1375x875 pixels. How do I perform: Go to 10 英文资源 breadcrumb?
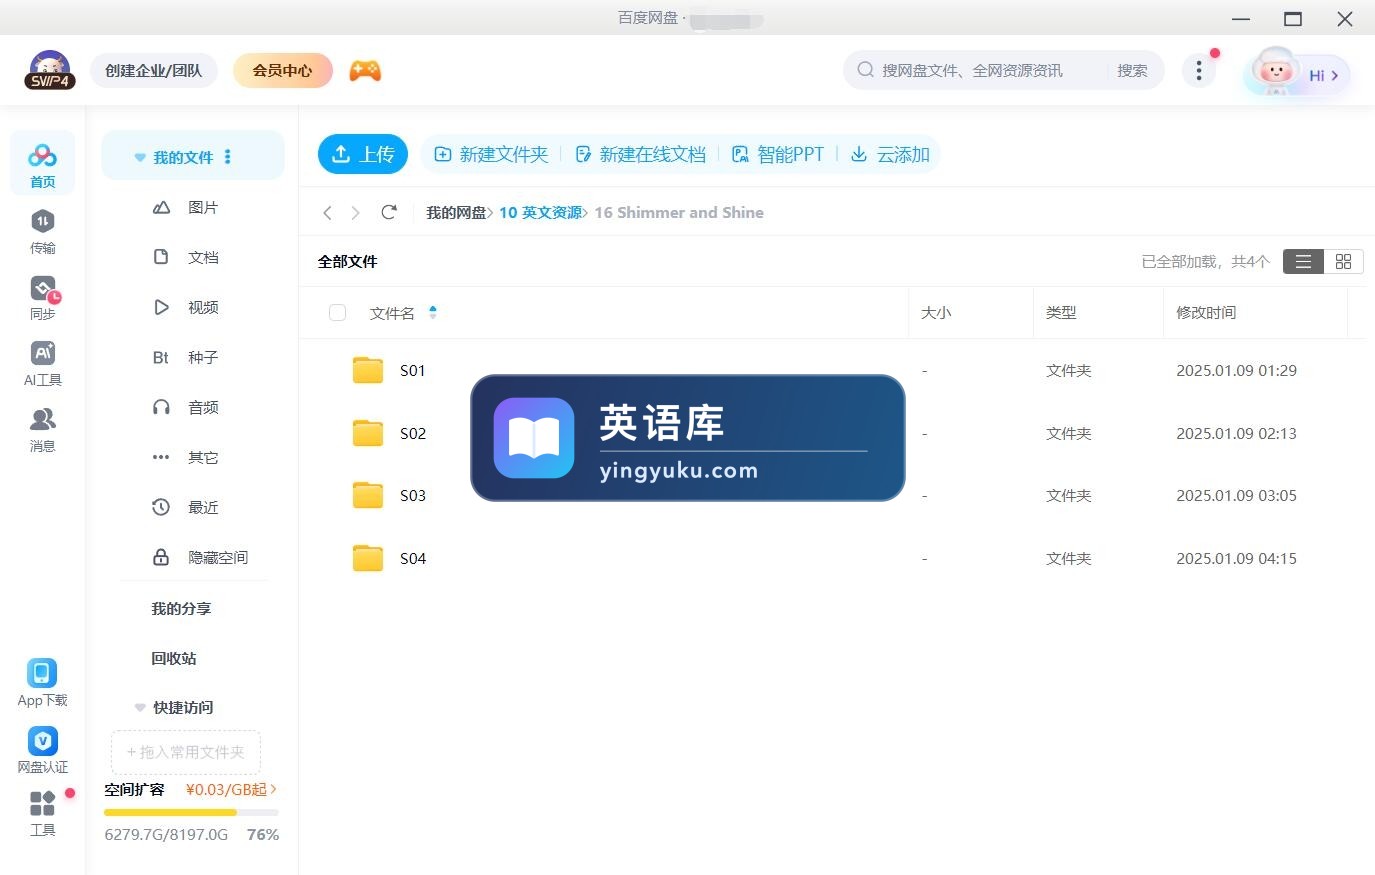coord(540,212)
